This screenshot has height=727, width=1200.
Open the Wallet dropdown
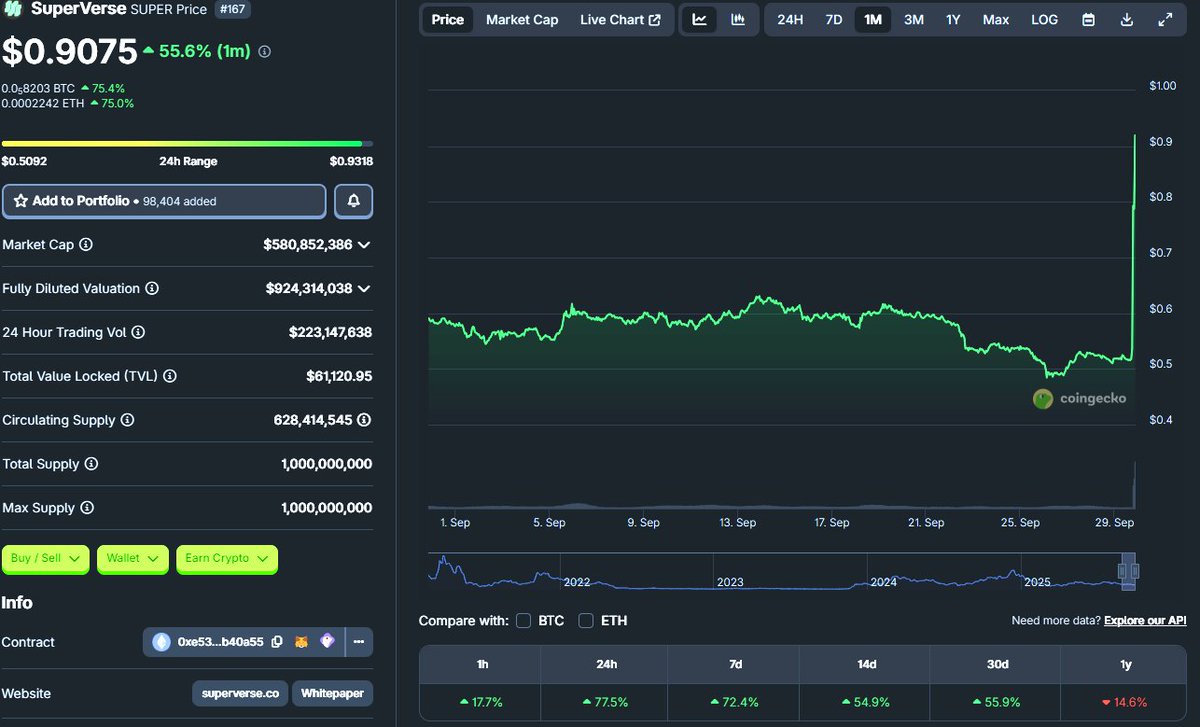pyautogui.click(x=132, y=559)
